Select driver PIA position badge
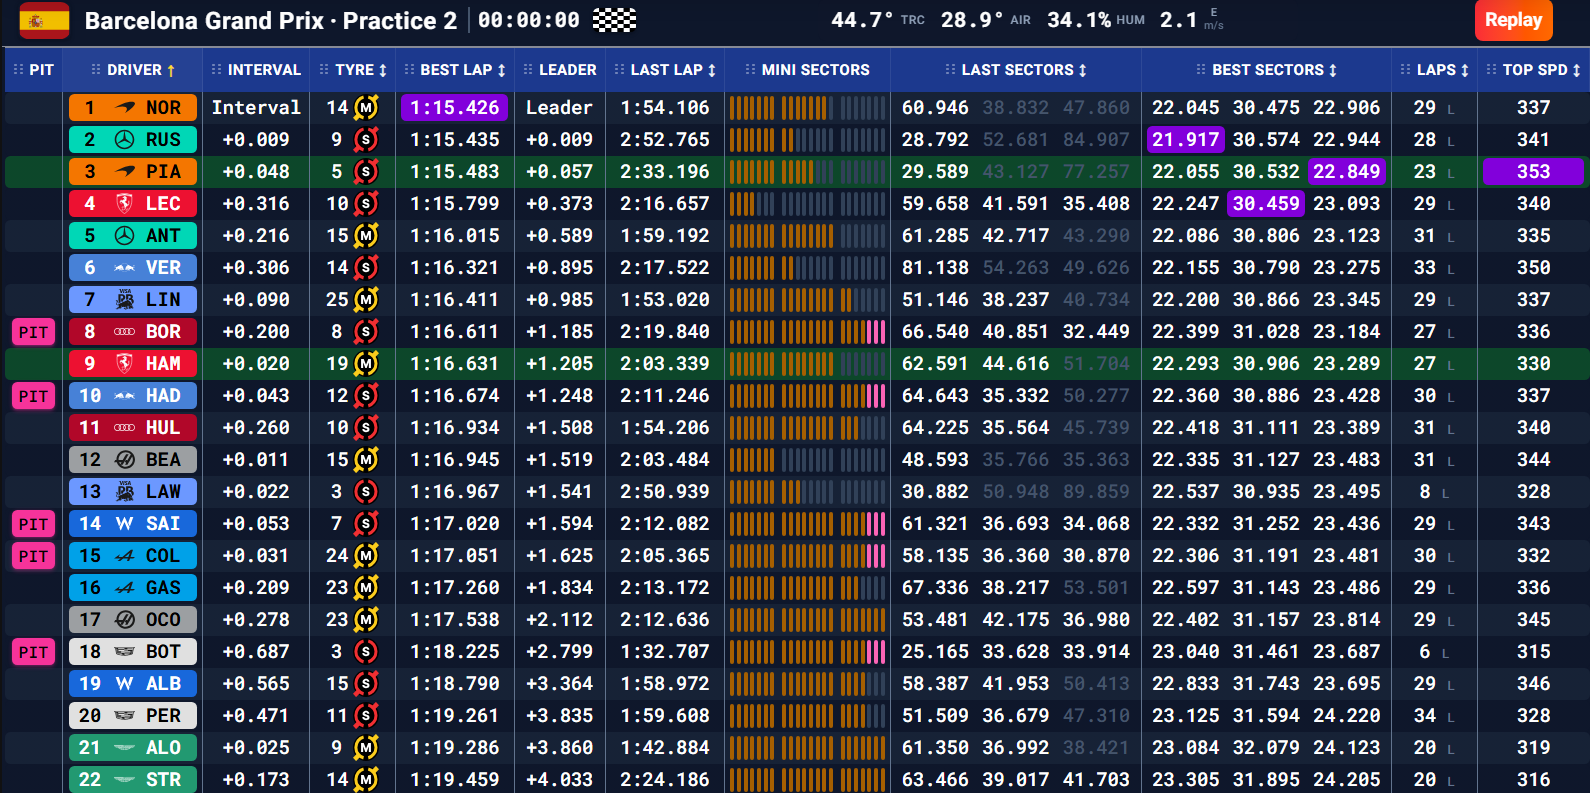 pos(133,171)
